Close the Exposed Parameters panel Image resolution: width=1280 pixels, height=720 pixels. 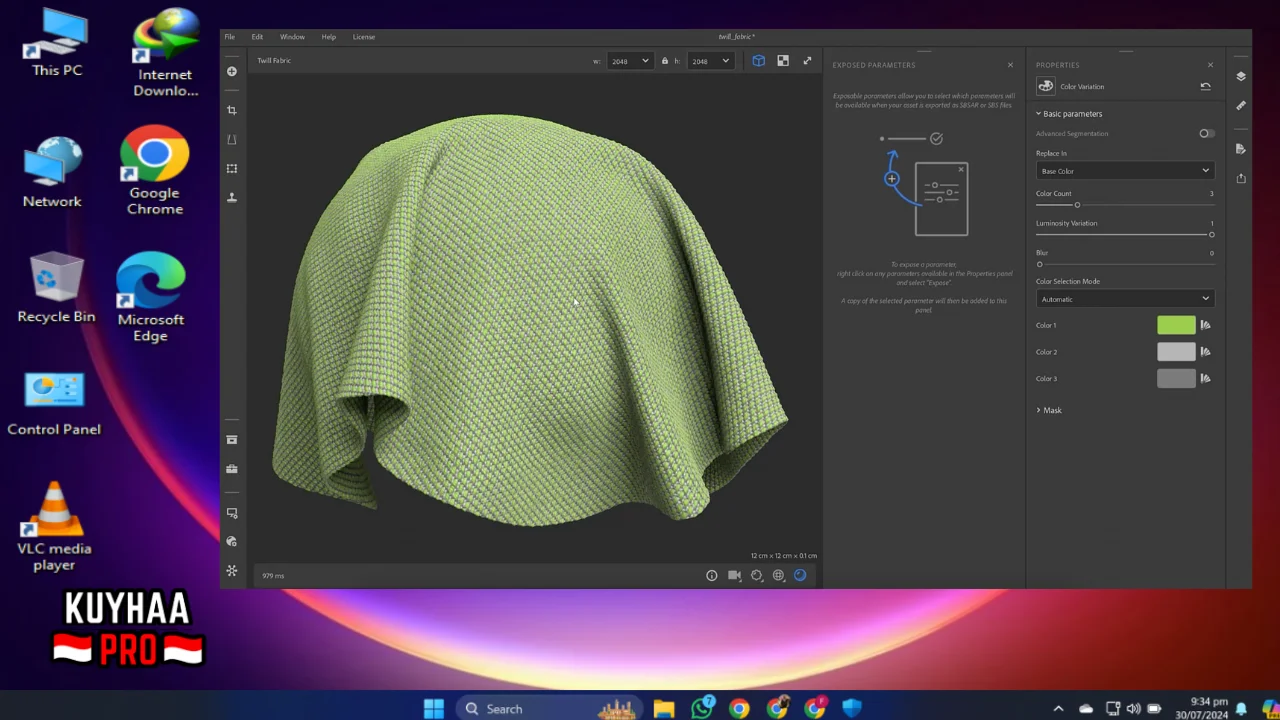(x=1010, y=65)
